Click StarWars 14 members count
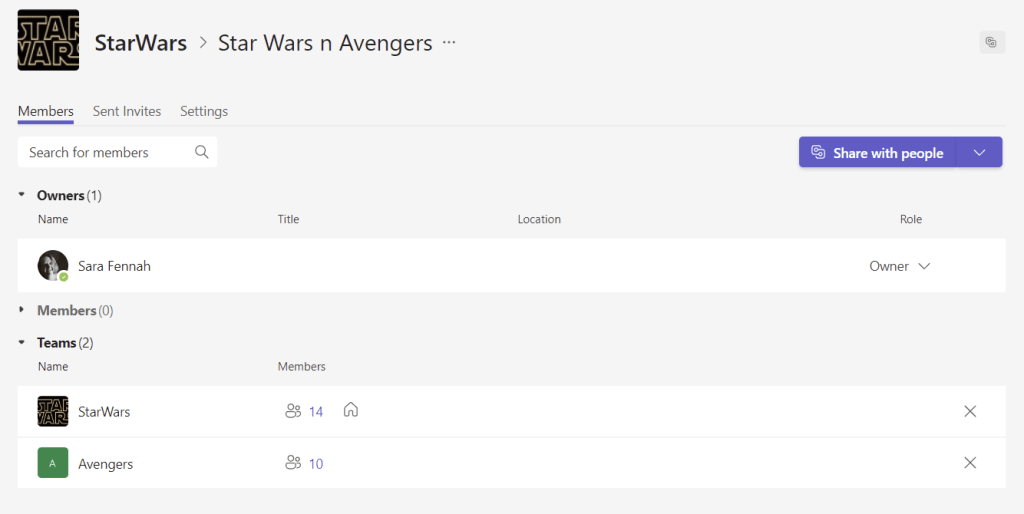 [x=305, y=411]
